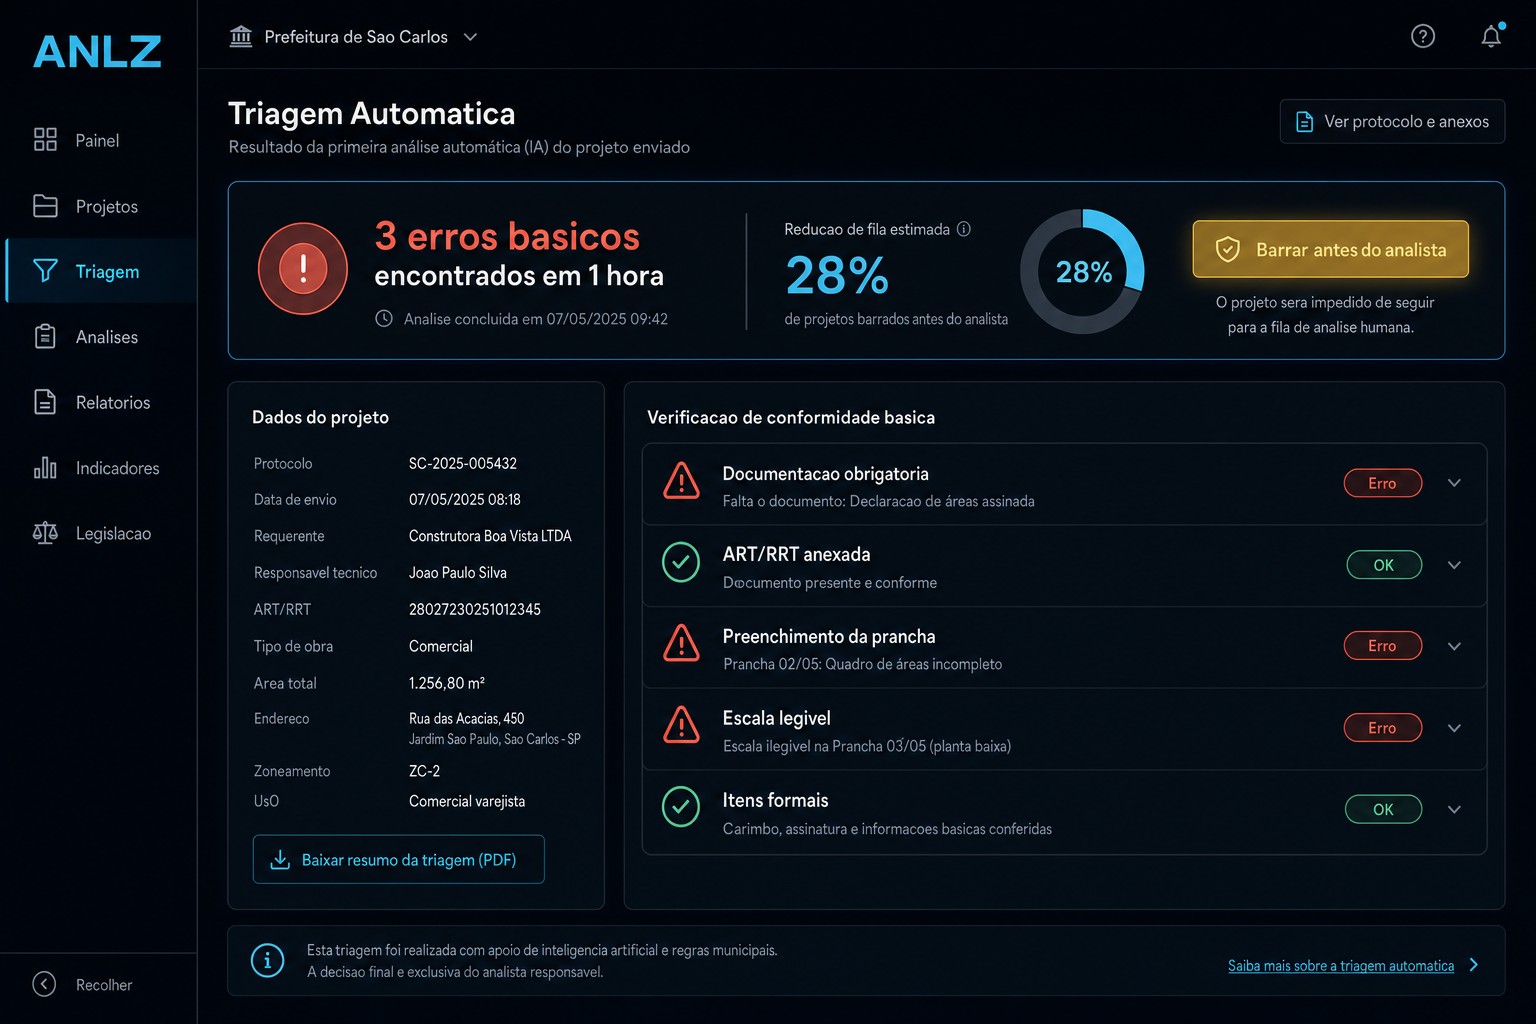Viewport: 1536px width, 1024px height.
Task: Click address Rua das Acacias, 450
Action: (466, 718)
